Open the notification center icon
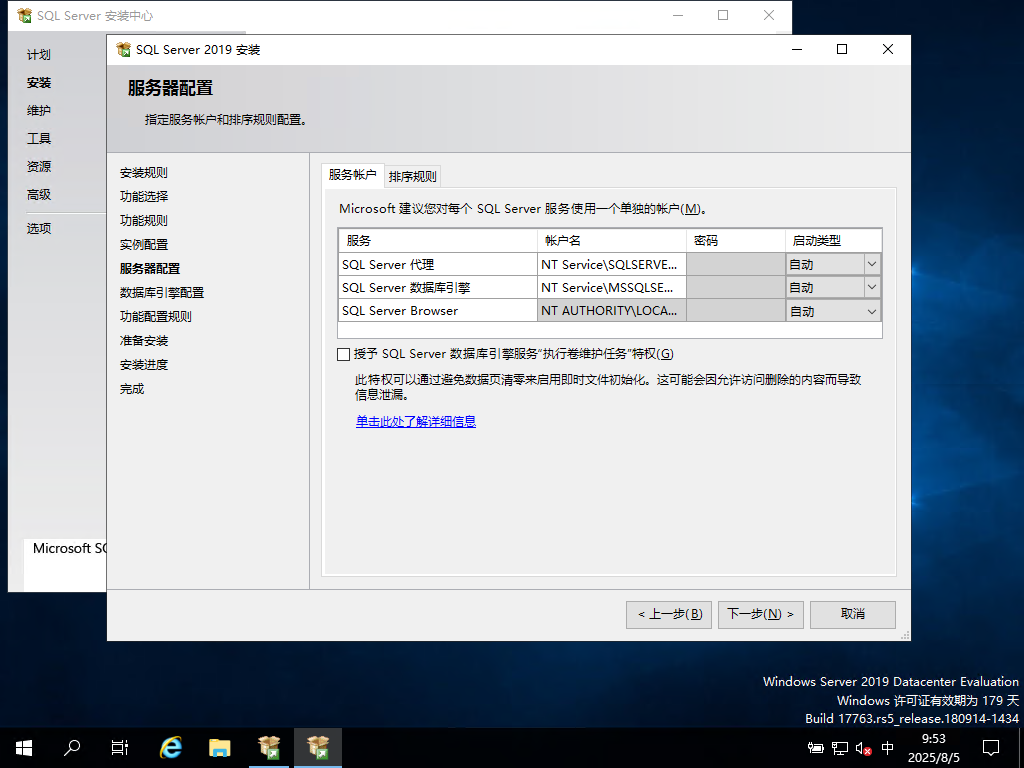Screen dimensions: 1024x768 [991, 748]
